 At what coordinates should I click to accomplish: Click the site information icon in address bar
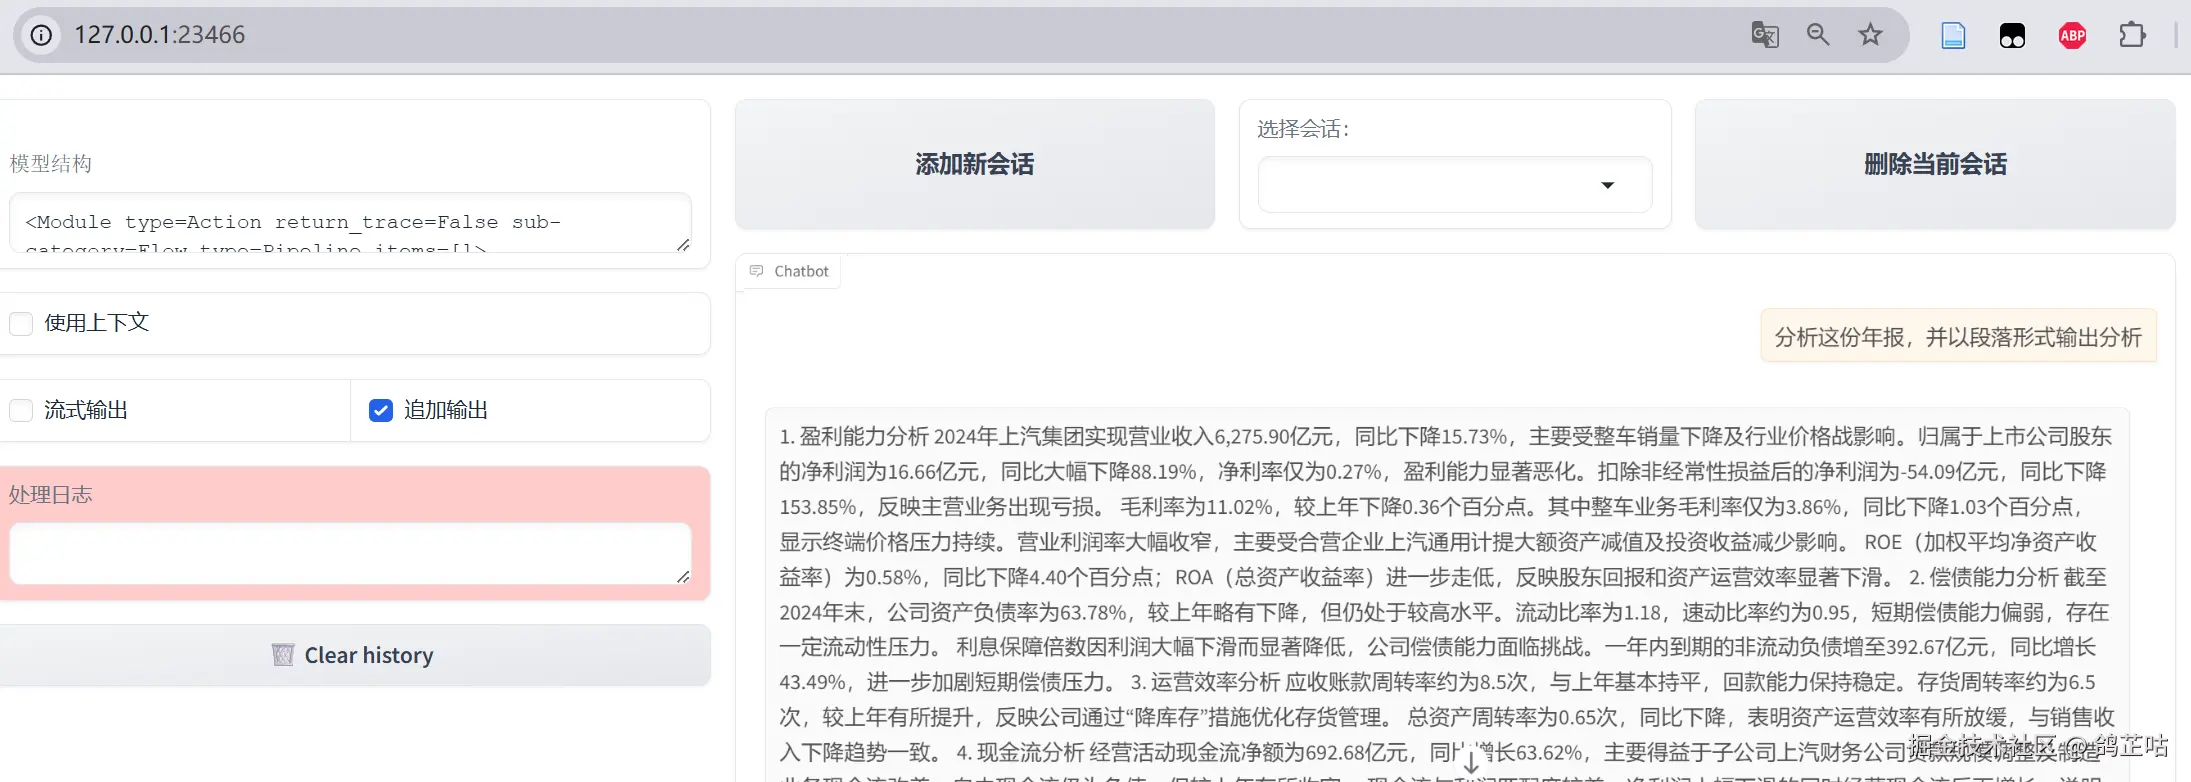coord(41,35)
